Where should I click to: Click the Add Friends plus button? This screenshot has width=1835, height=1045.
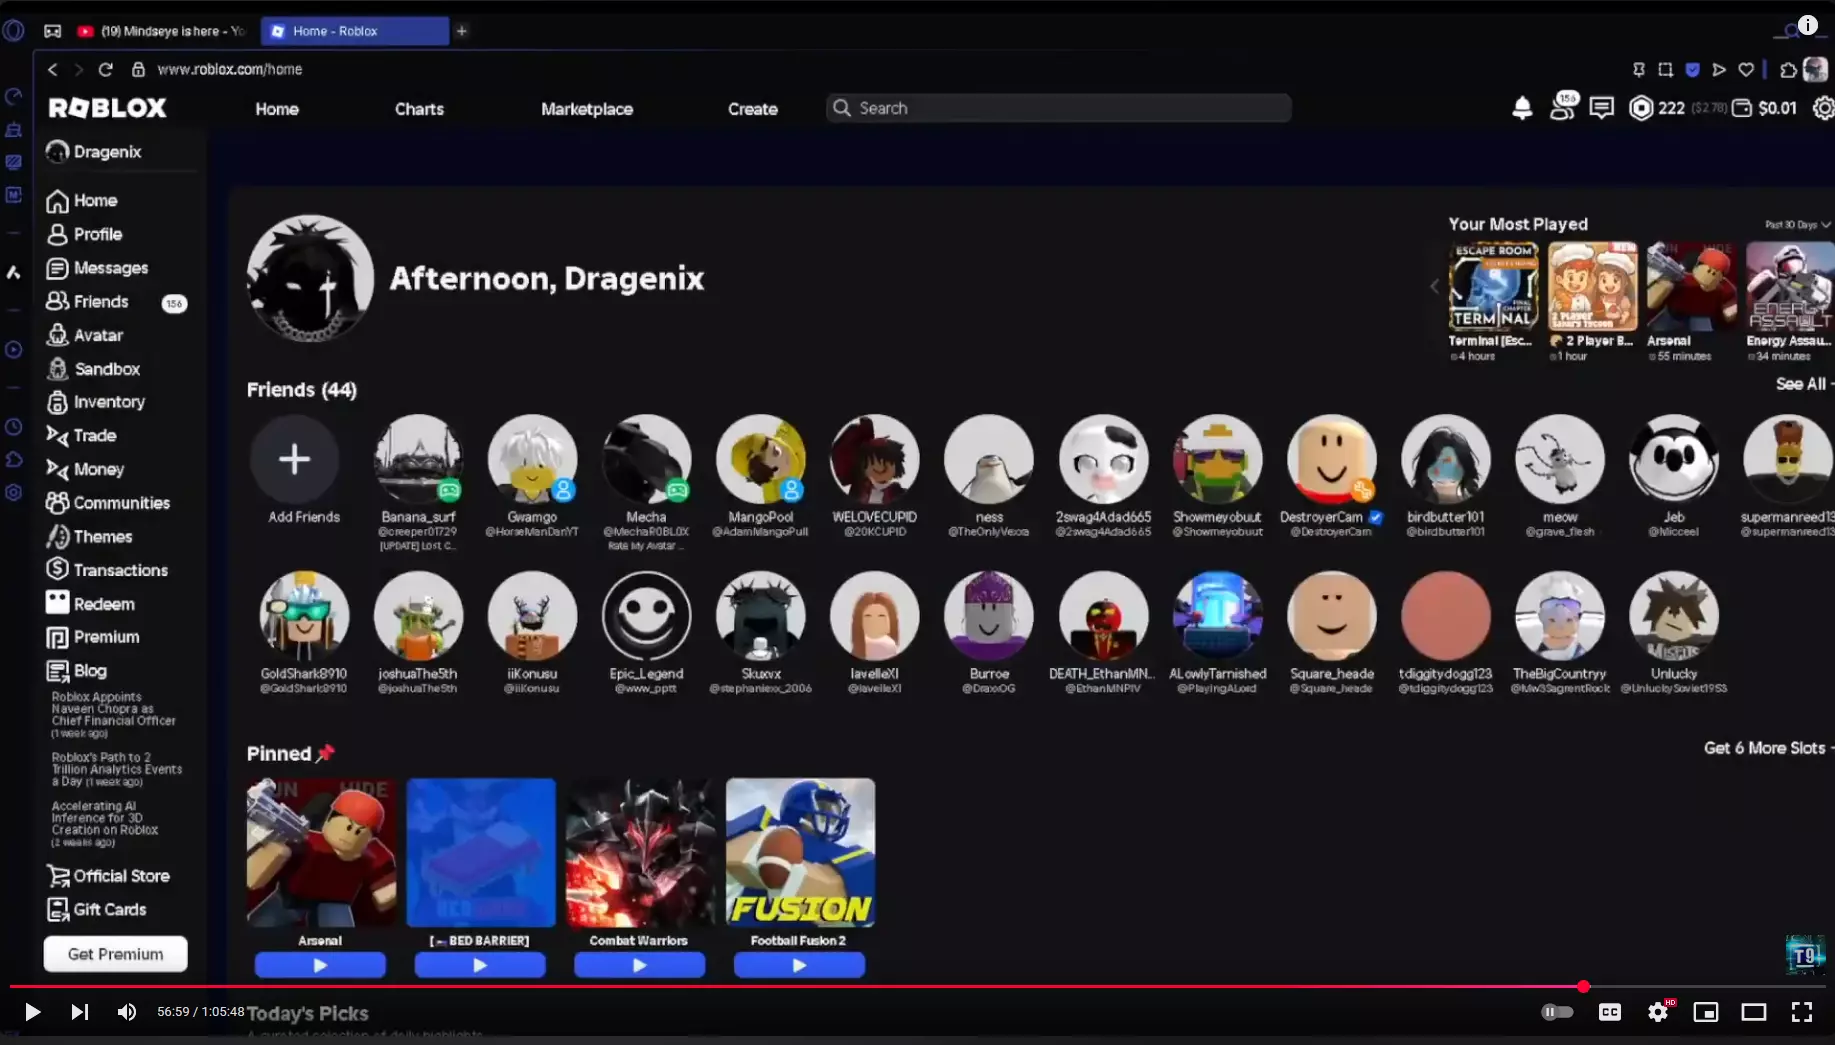294,460
